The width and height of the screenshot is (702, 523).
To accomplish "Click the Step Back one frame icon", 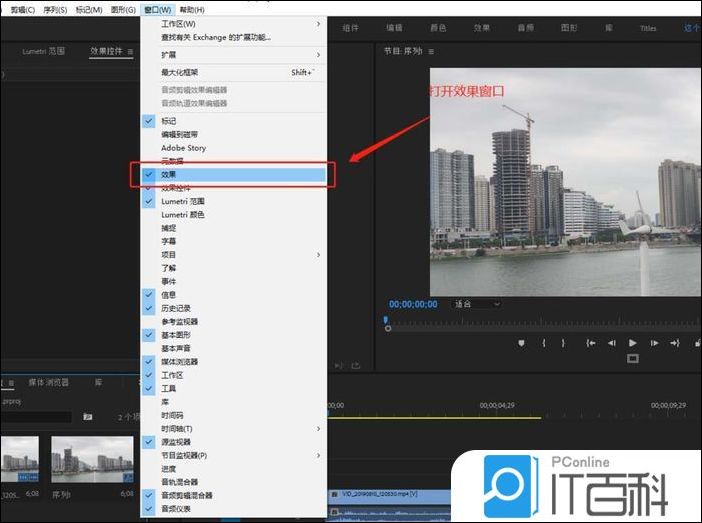I will (611, 343).
